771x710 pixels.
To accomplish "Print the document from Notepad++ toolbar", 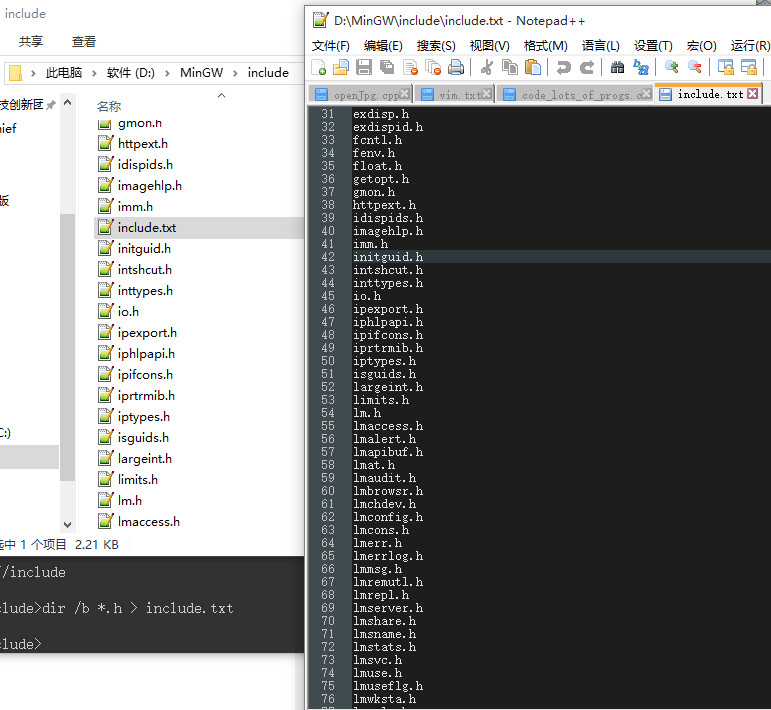I will coord(456,67).
